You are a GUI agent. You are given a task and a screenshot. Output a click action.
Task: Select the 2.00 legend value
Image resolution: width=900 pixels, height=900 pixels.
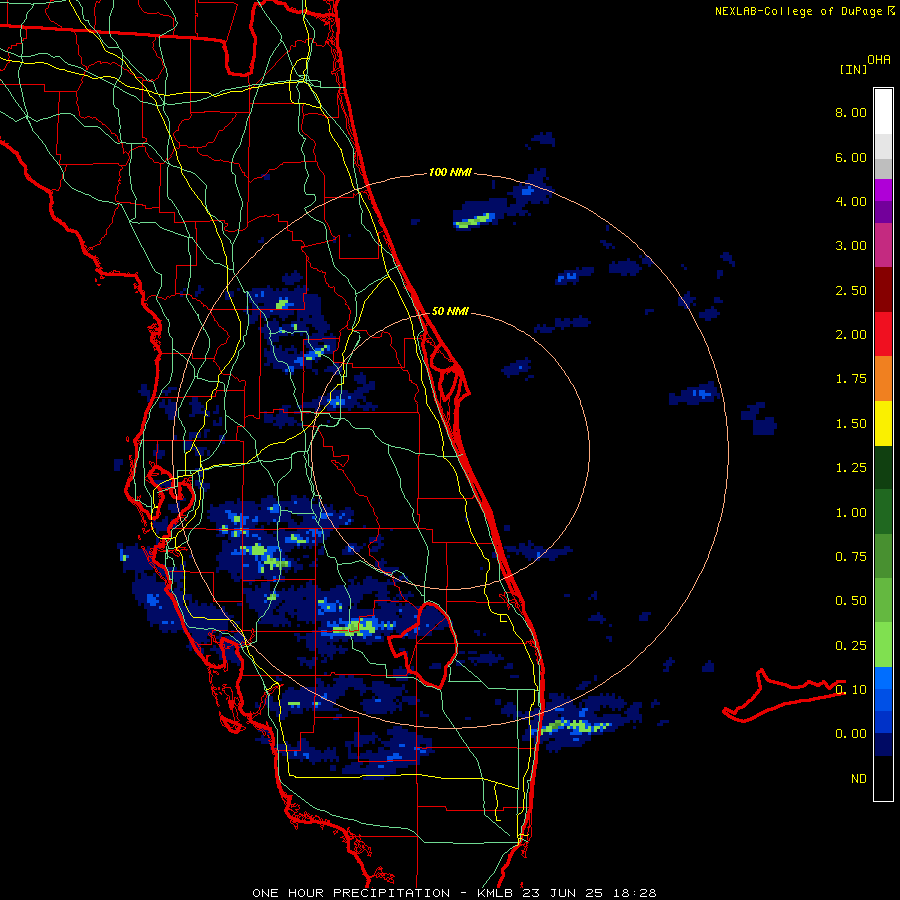tap(851, 335)
